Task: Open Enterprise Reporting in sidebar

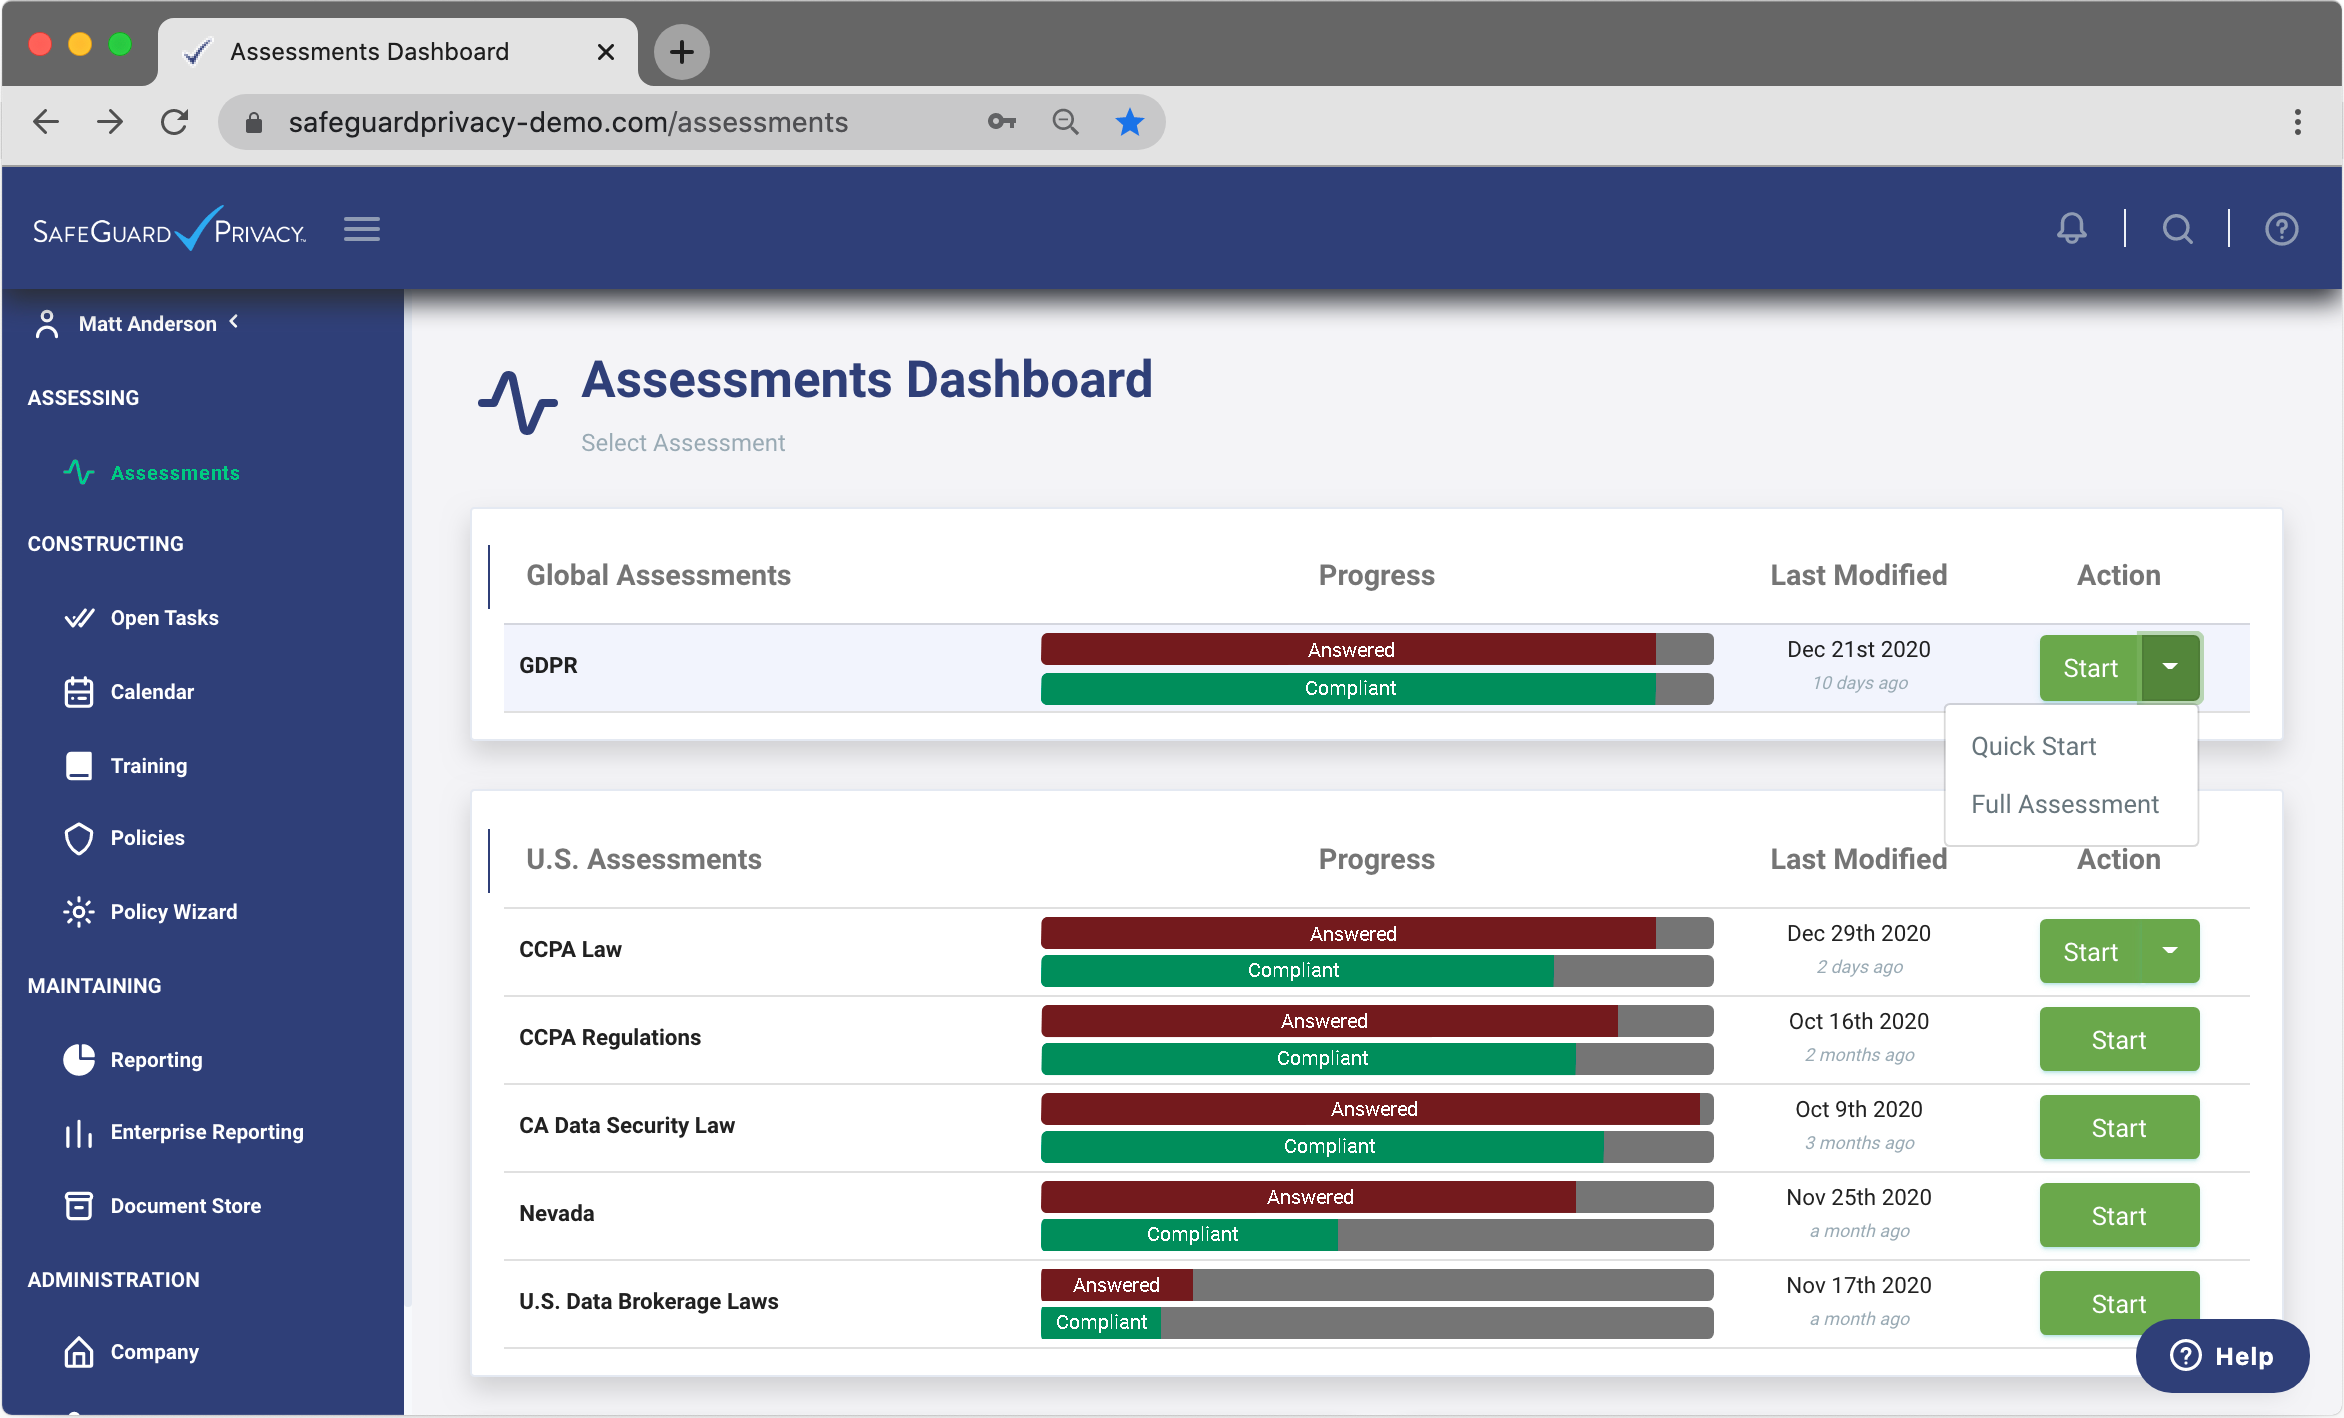Action: pyautogui.click(x=206, y=1132)
